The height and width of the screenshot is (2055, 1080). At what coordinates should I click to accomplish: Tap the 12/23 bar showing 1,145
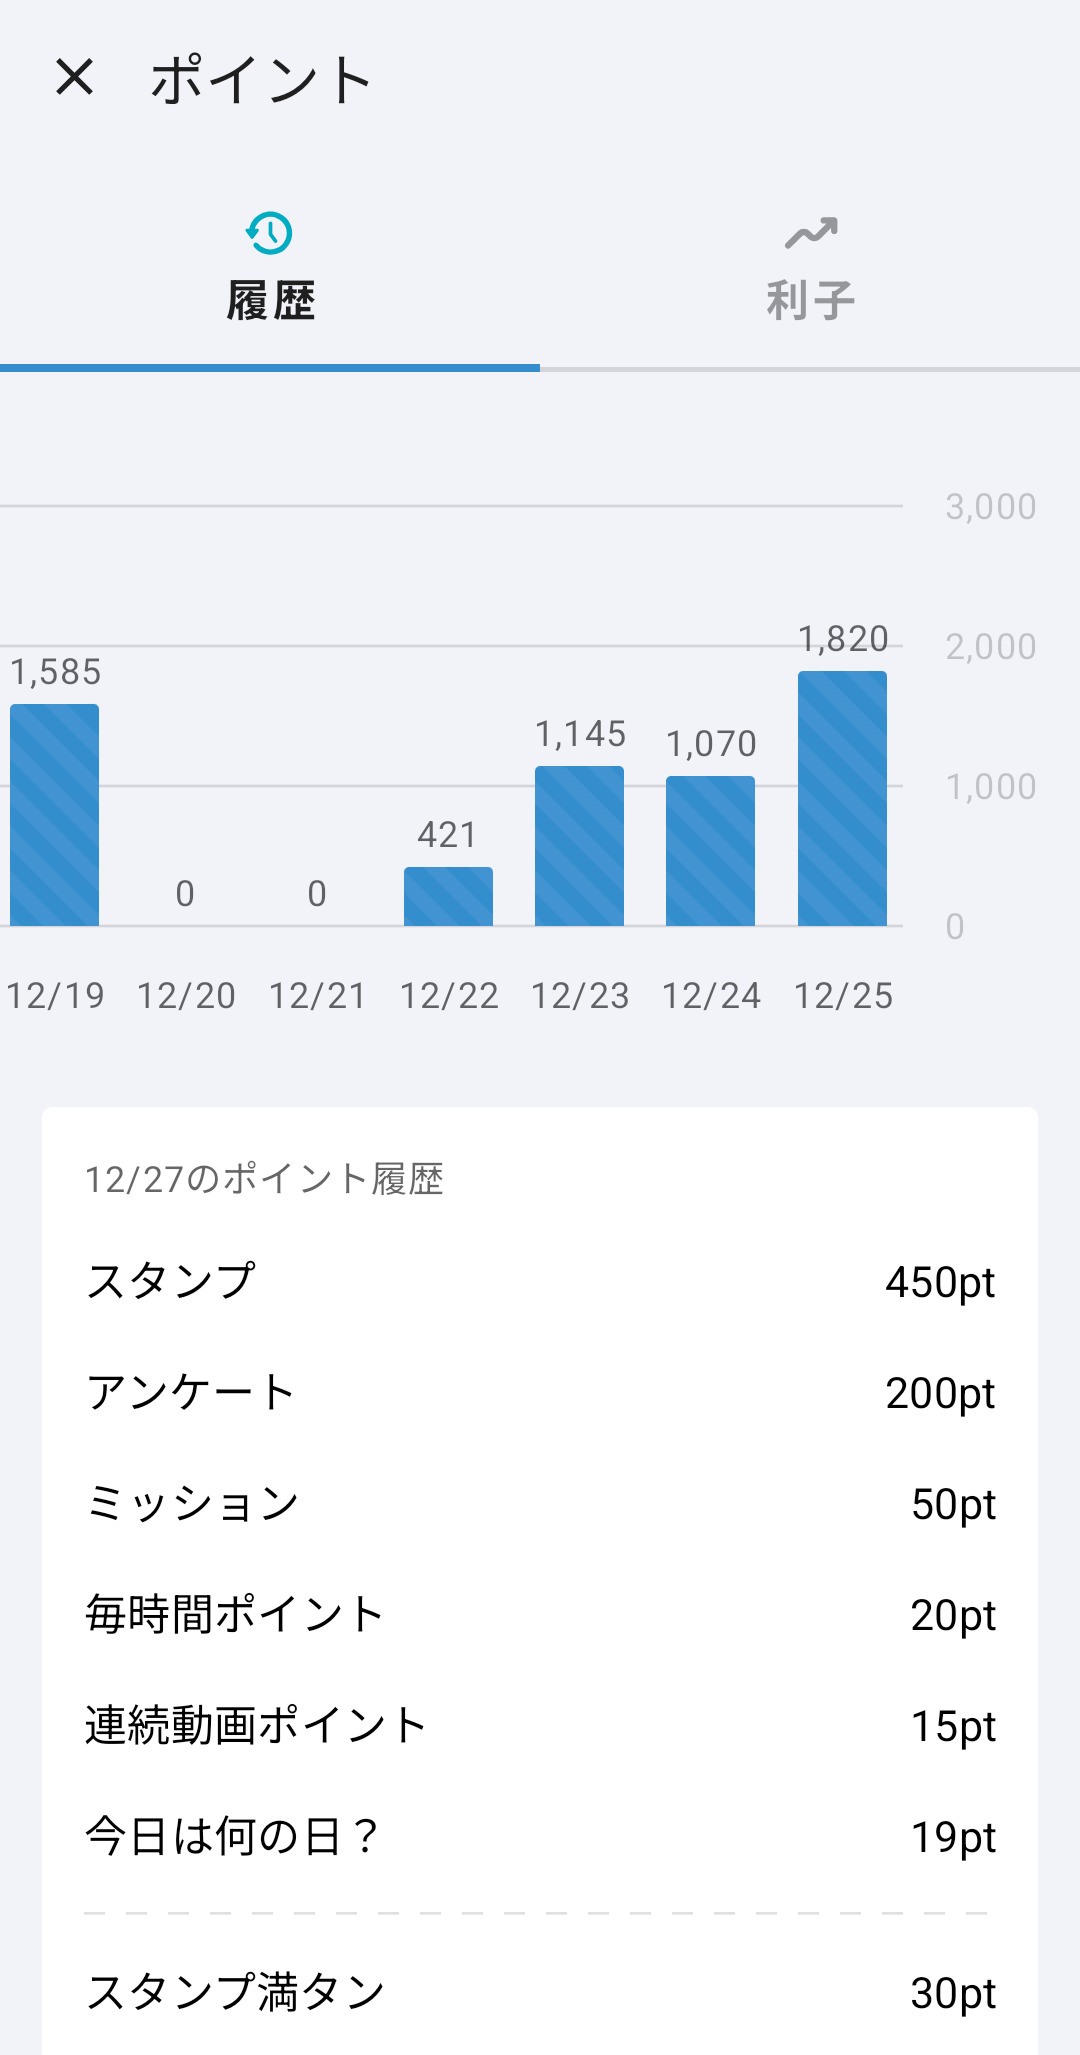pyautogui.click(x=579, y=846)
